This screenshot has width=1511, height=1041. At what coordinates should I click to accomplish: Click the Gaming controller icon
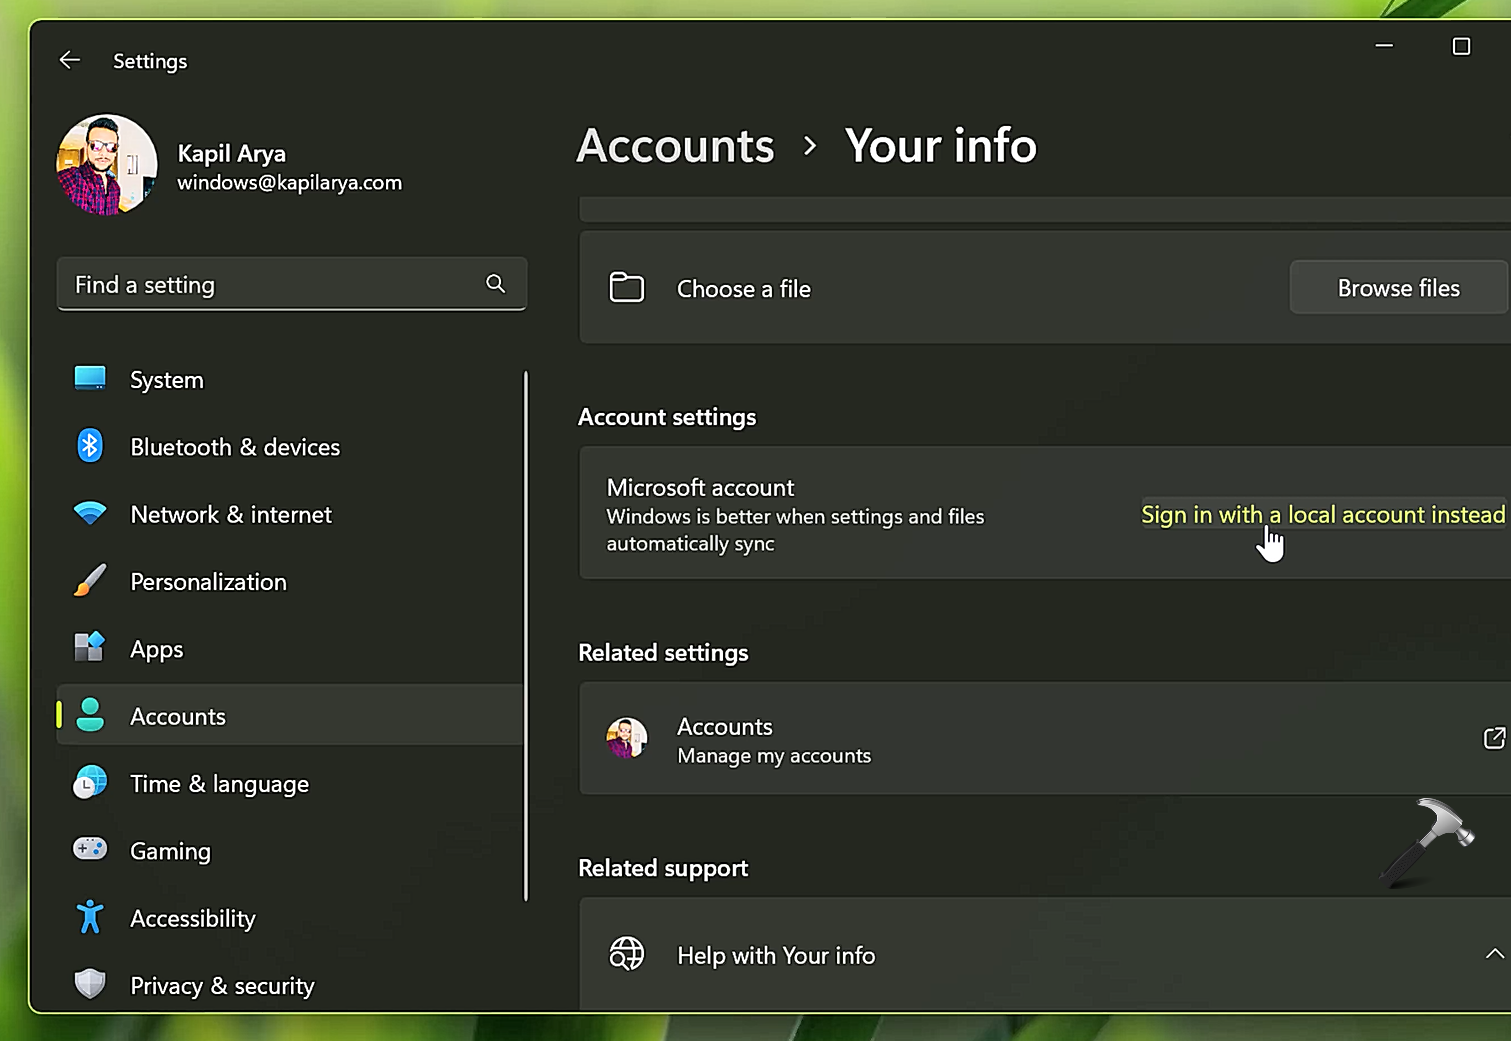click(90, 850)
